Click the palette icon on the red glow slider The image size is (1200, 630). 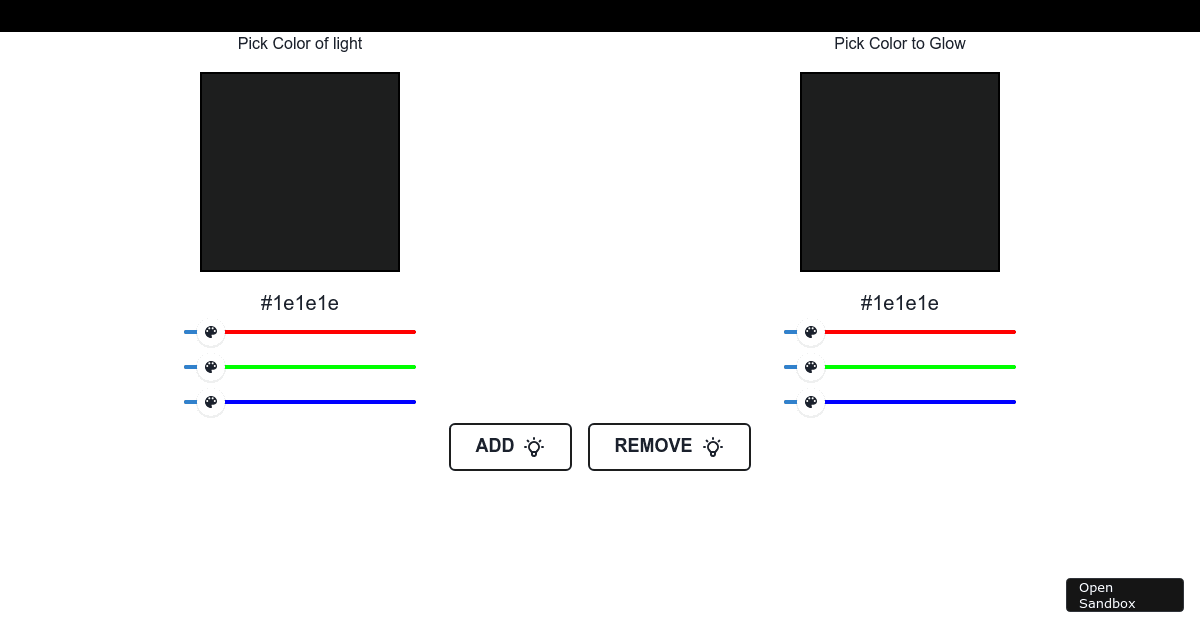811,331
